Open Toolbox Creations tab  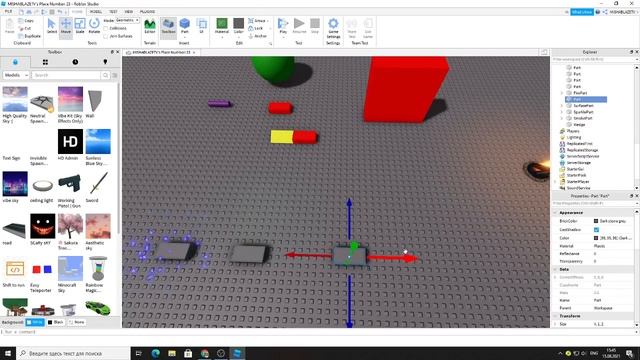[105, 62]
